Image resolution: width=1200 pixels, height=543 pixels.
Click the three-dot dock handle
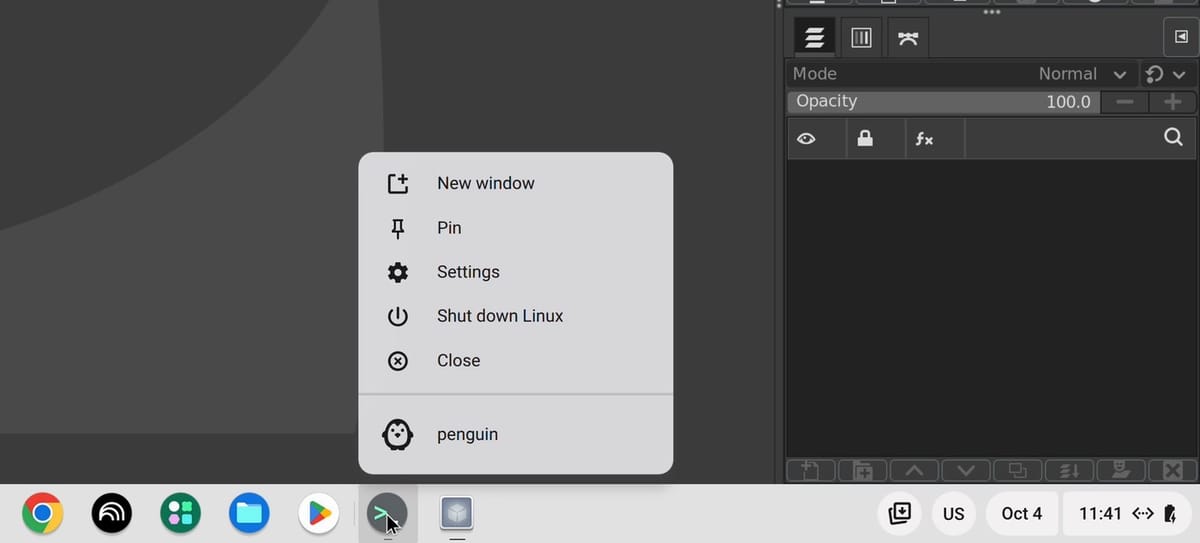pyautogui.click(x=992, y=12)
